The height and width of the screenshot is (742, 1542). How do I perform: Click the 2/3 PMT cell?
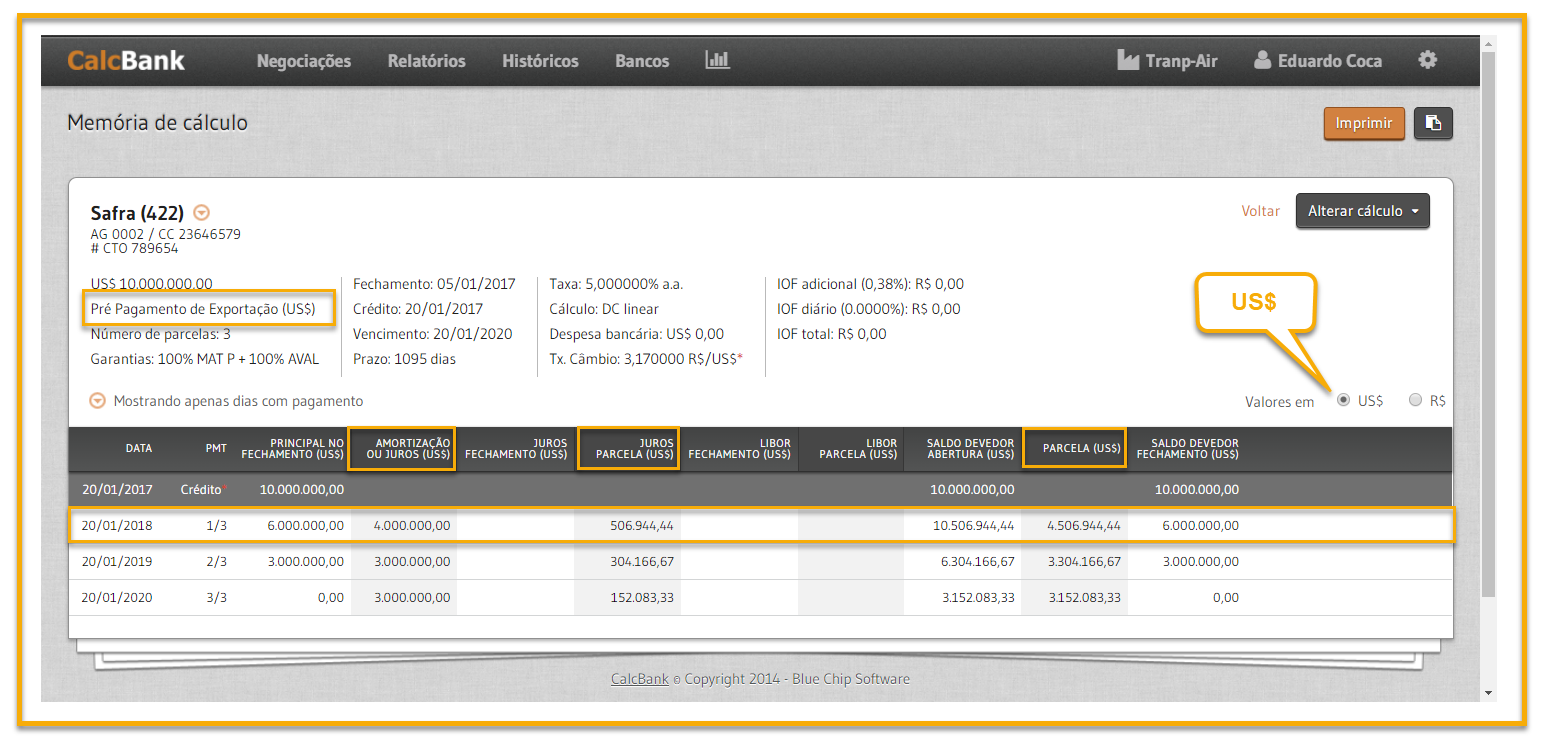(216, 561)
